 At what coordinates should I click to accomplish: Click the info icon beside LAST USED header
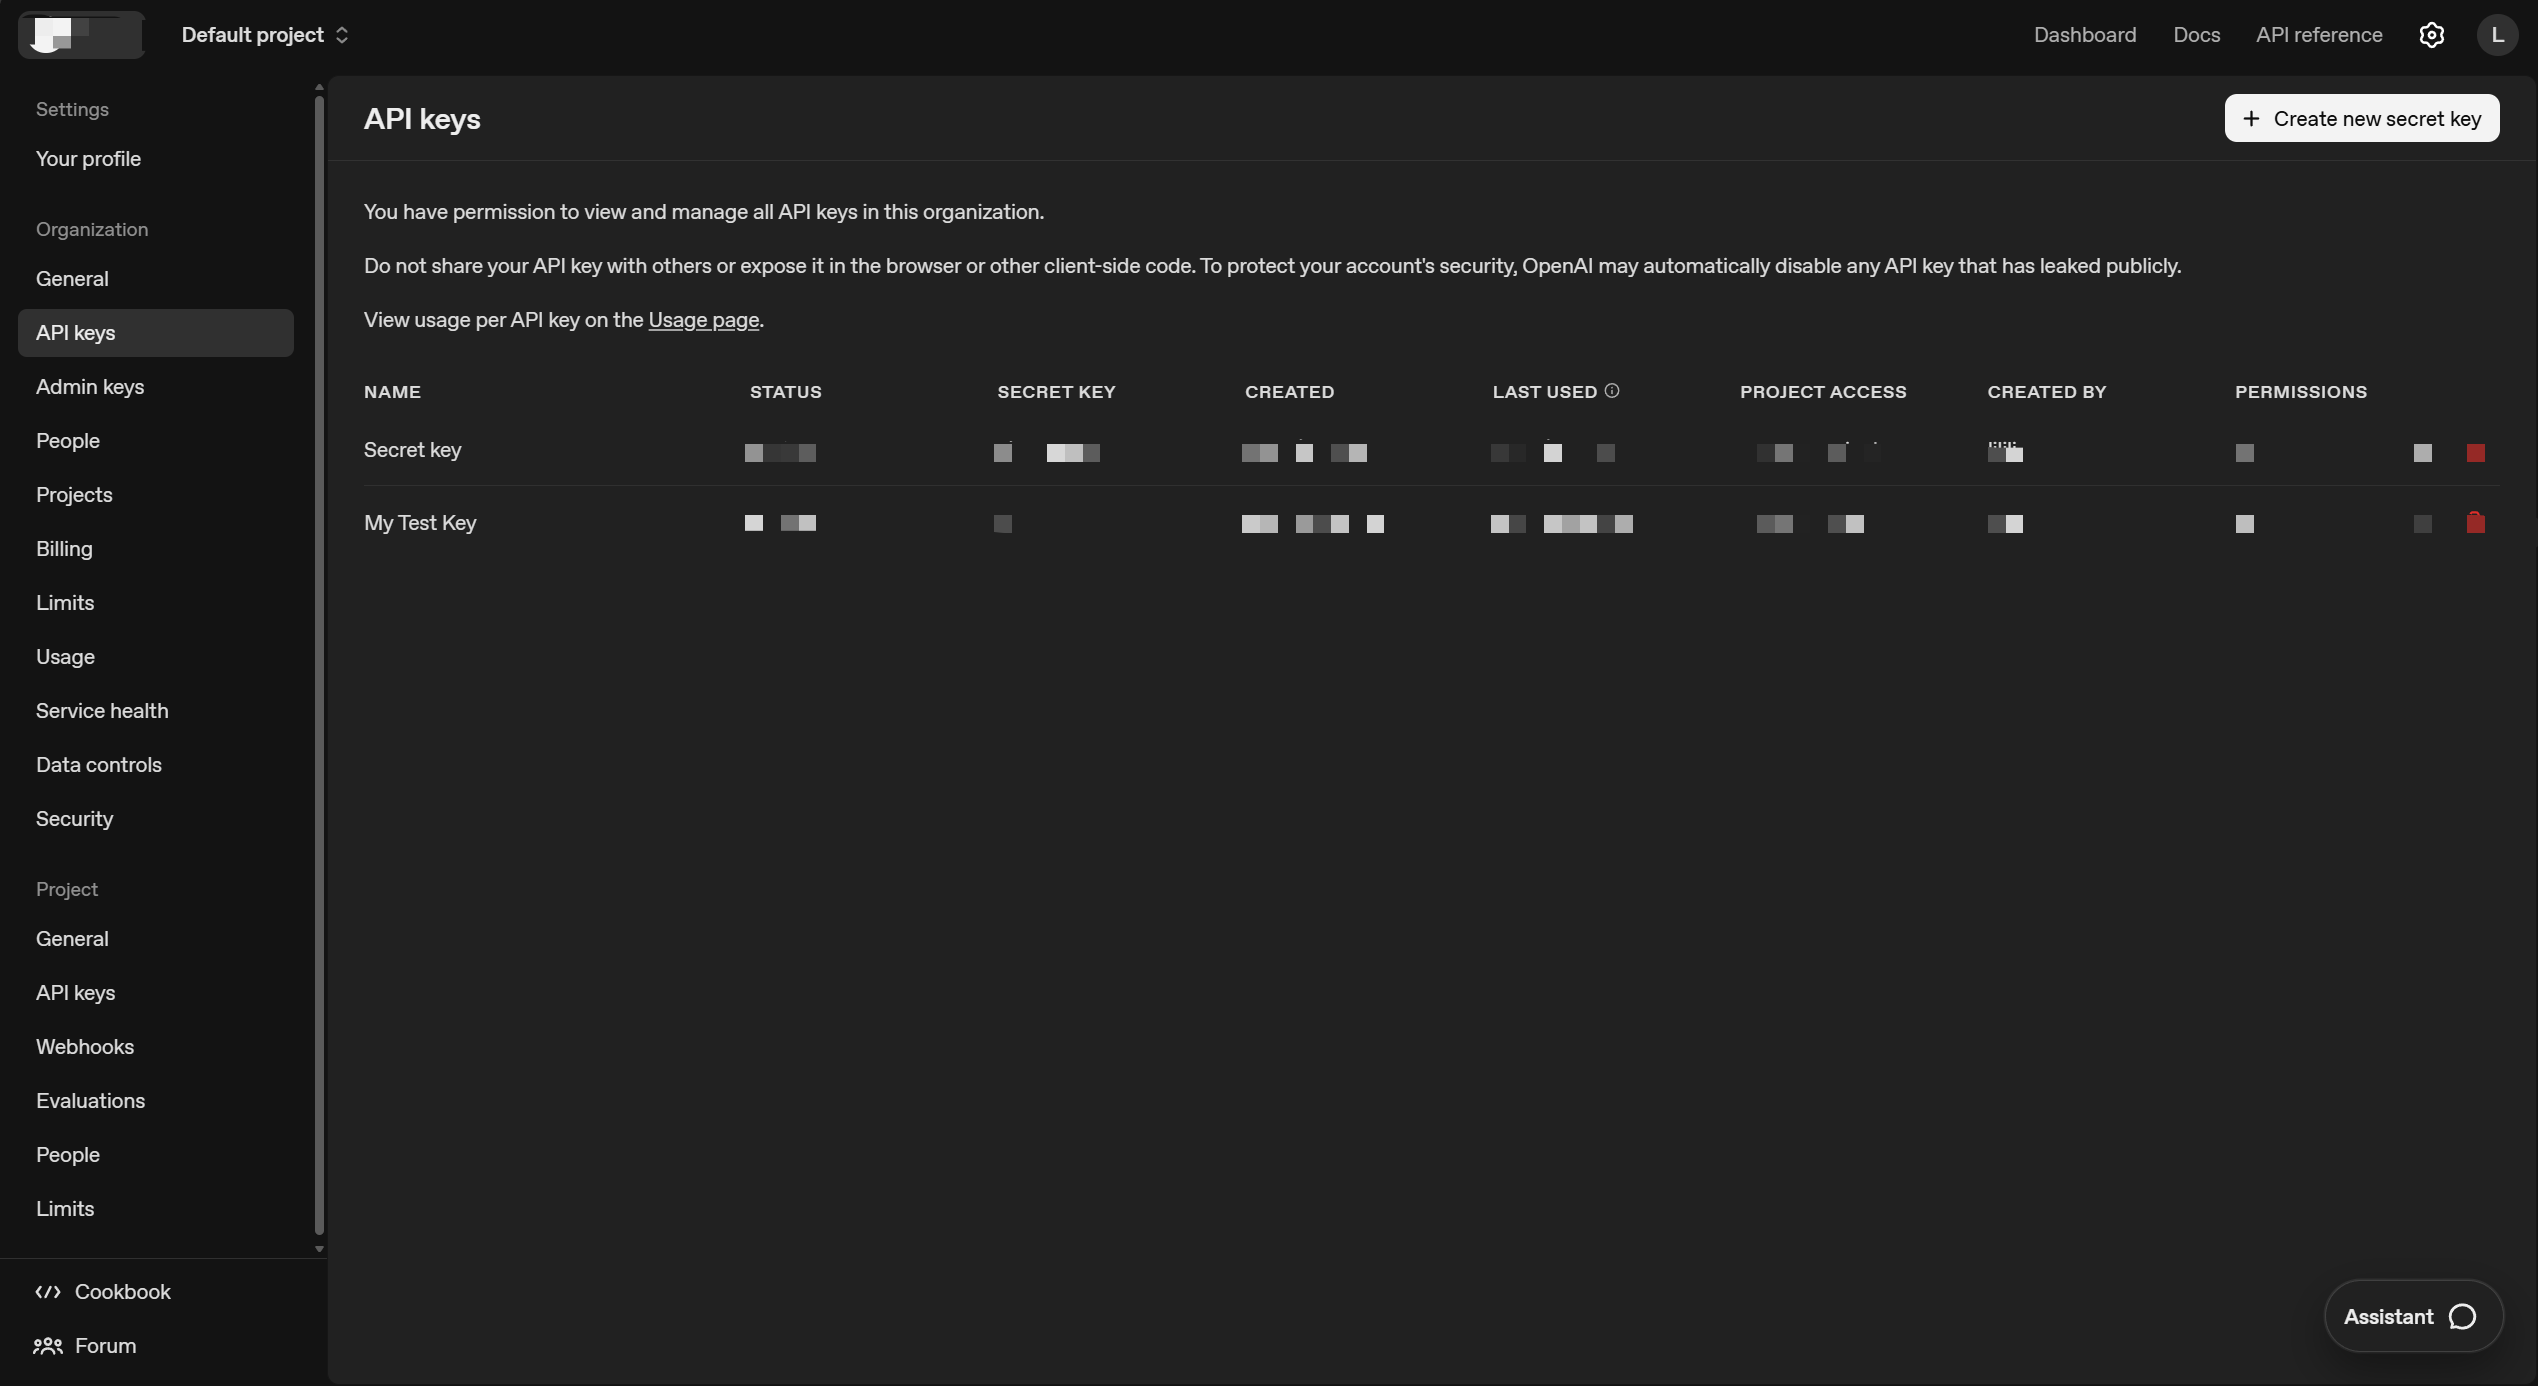[x=1612, y=390]
